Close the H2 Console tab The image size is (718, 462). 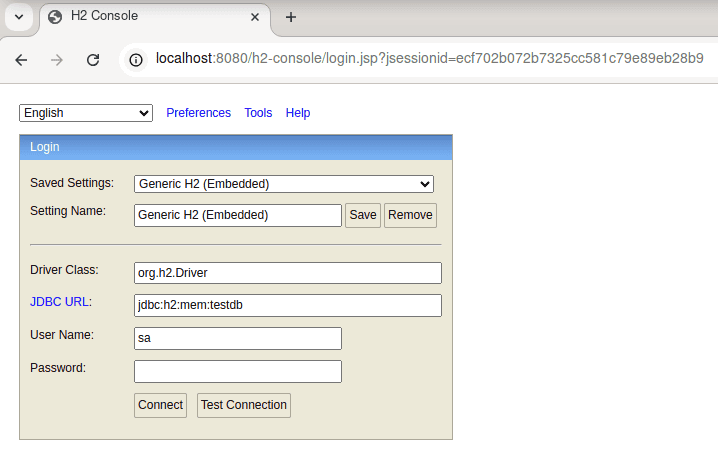(x=254, y=17)
